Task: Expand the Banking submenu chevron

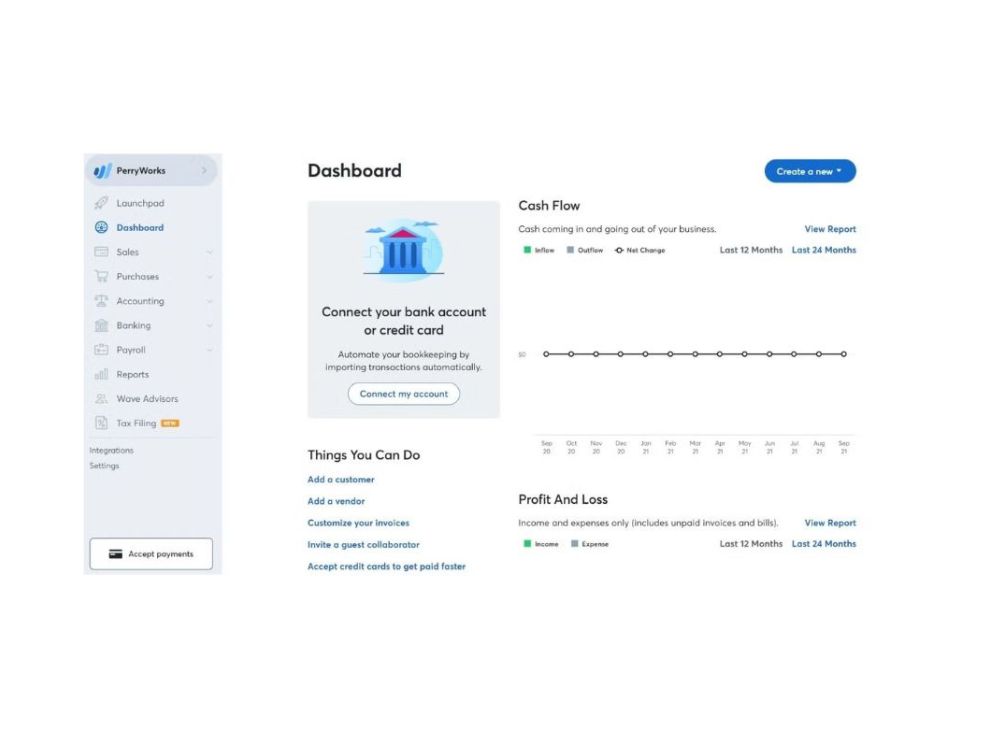Action: pos(209,325)
